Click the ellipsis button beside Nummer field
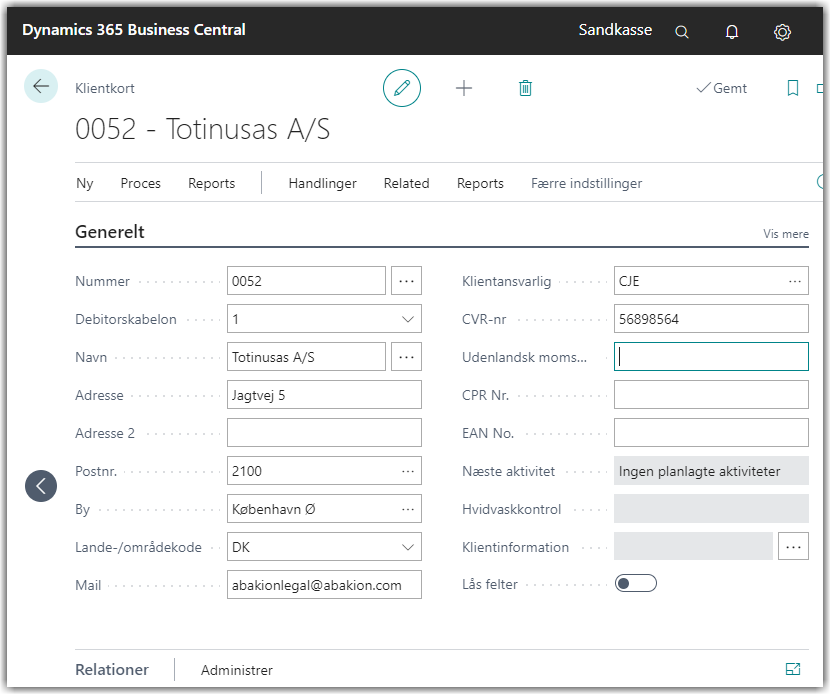The image size is (831, 695). pyautogui.click(x=406, y=281)
